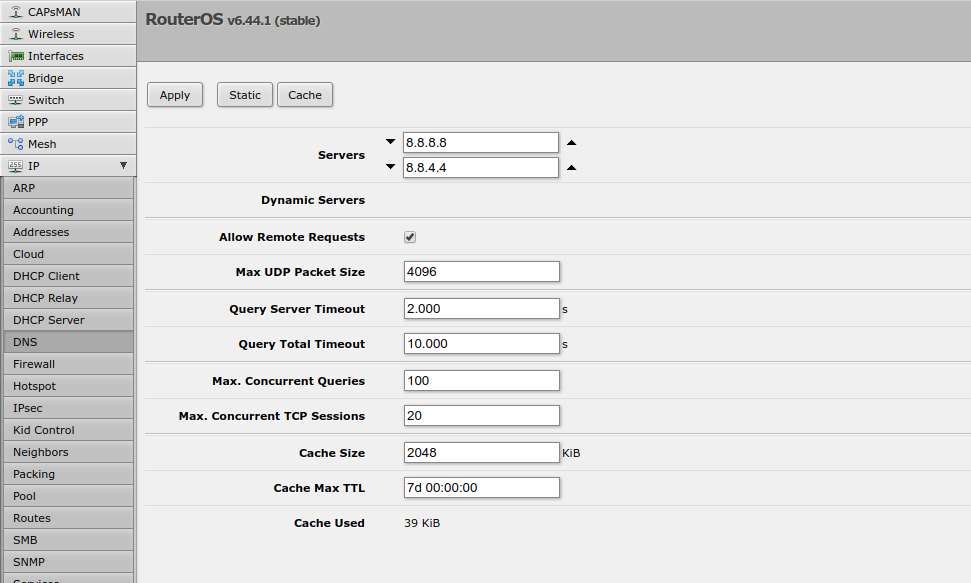Viewport: 971px width, 583px height.
Task: Click the Wireless antenna icon
Action: coord(16,34)
